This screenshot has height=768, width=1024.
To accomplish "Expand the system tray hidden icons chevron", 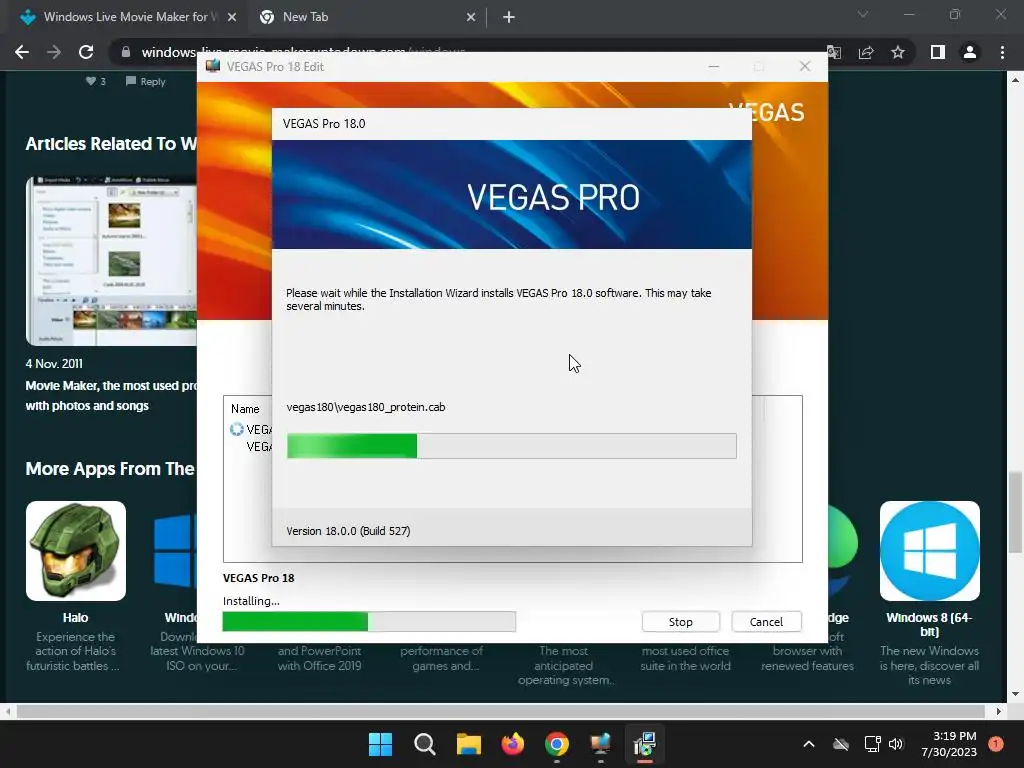I will click(808, 744).
